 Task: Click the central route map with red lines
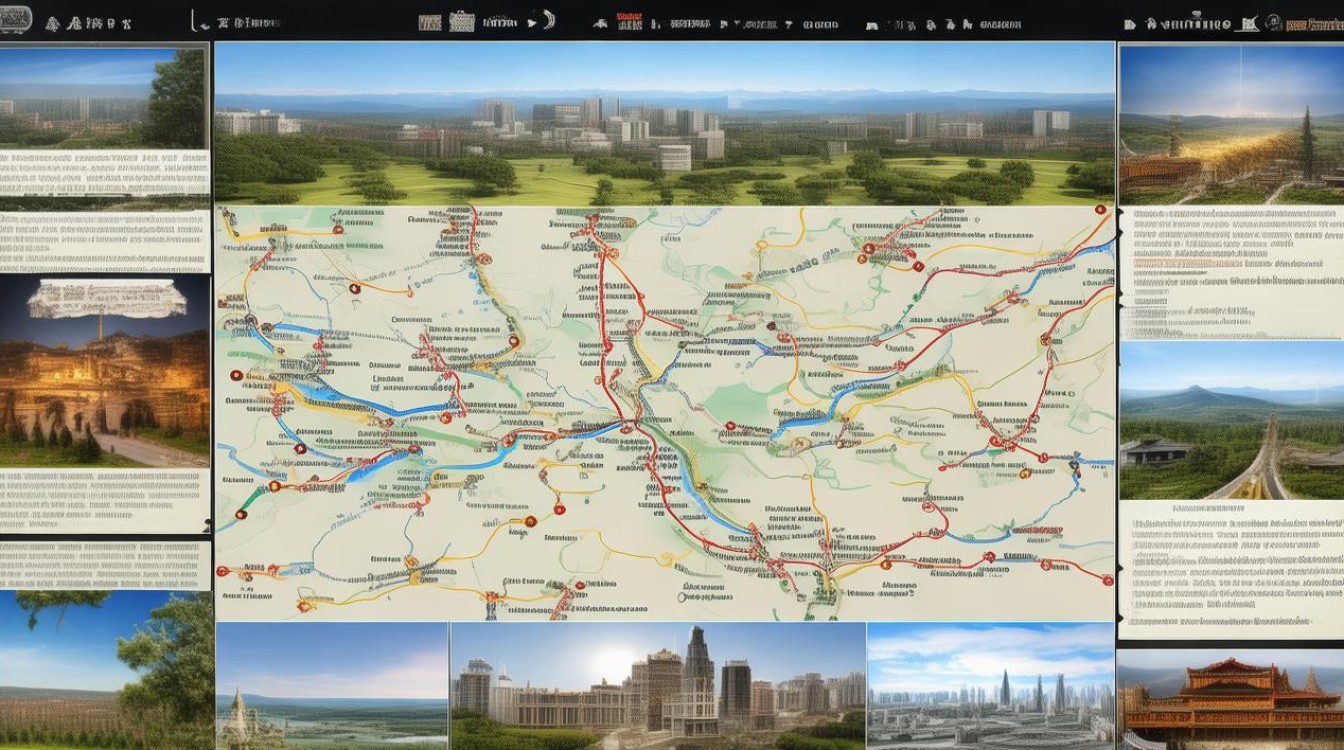(664, 413)
